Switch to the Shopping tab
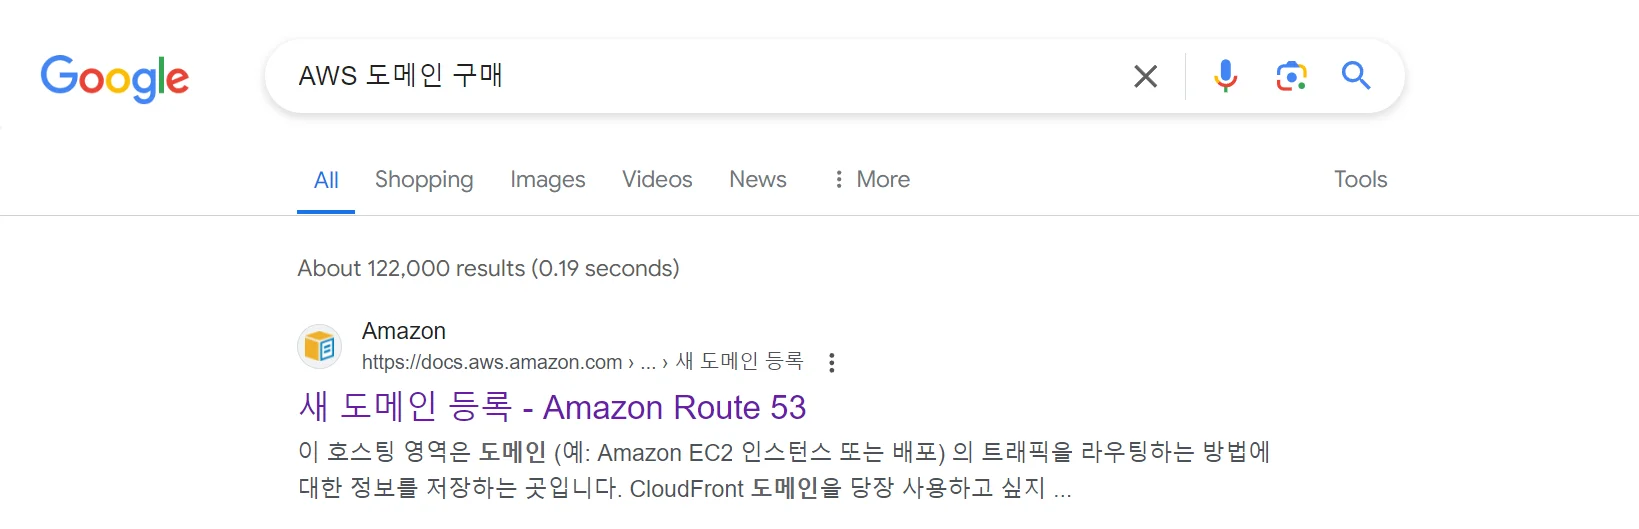The width and height of the screenshot is (1639, 529). point(424,180)
